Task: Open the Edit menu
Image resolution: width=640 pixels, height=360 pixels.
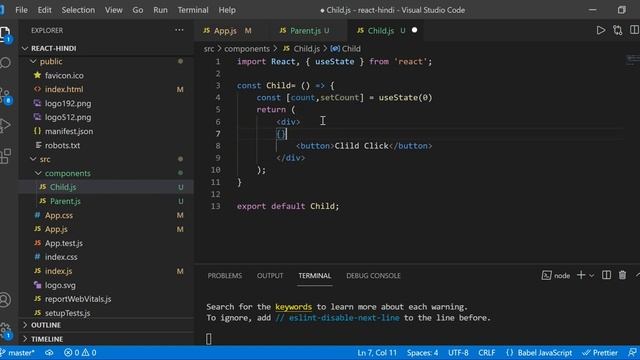Action: [x=44, y=10]
